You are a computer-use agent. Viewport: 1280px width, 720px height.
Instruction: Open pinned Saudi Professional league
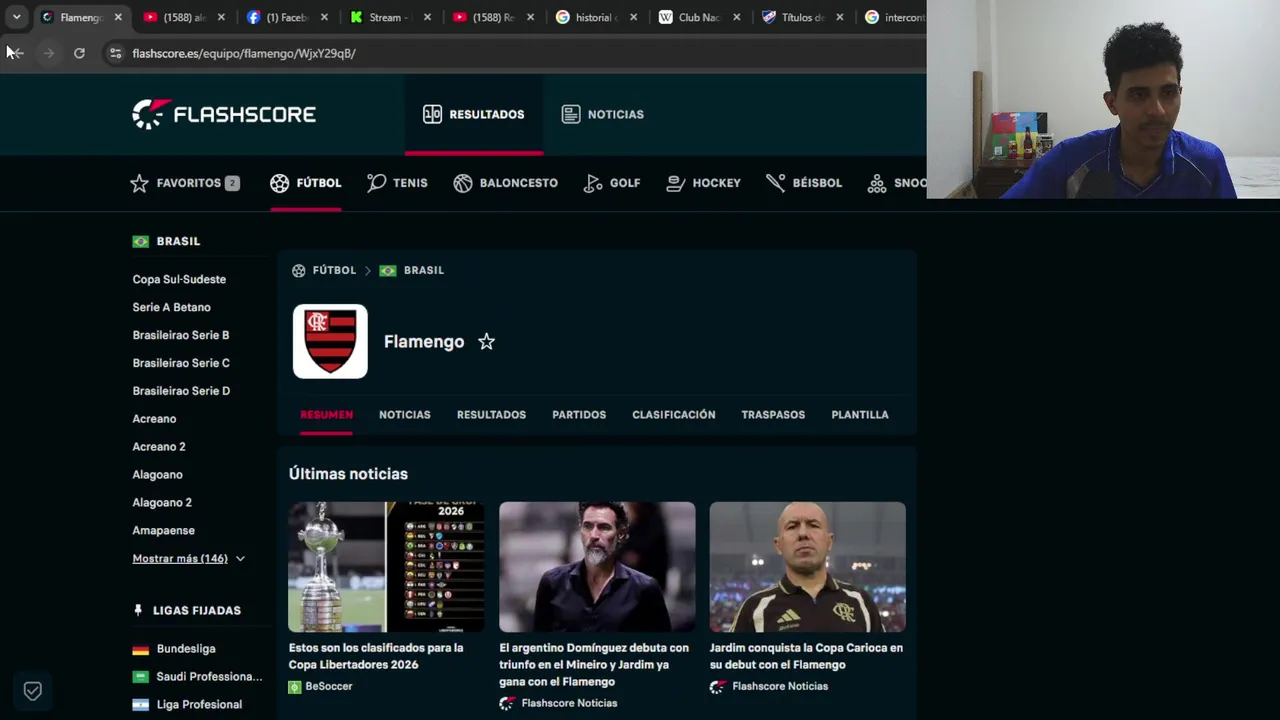209,677
